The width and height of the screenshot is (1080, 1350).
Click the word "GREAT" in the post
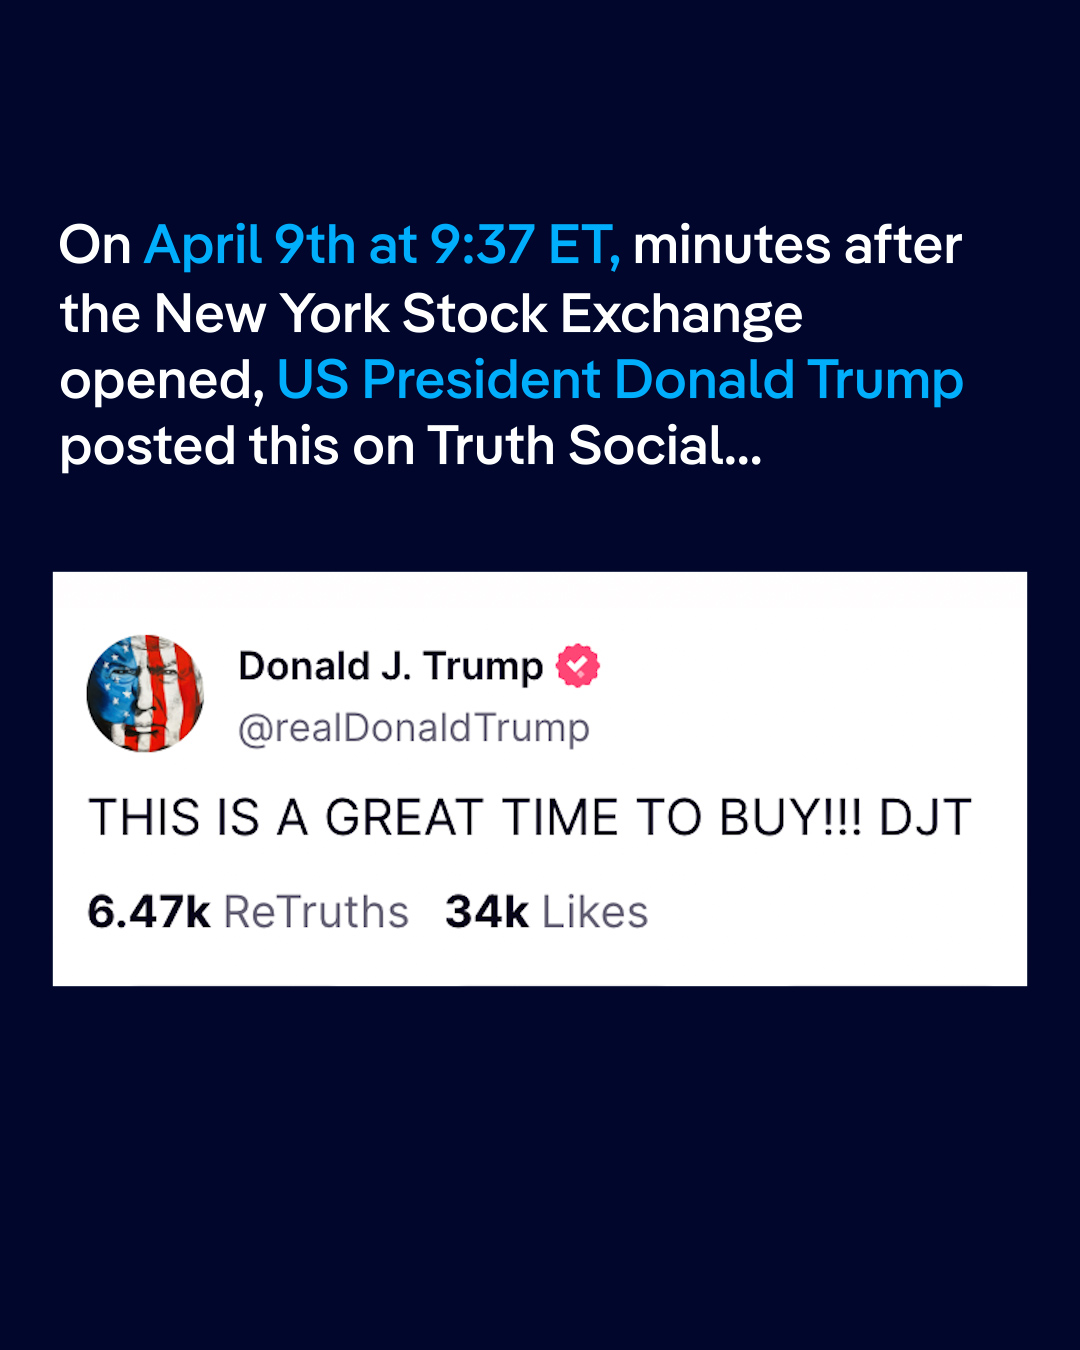(405, 818)
